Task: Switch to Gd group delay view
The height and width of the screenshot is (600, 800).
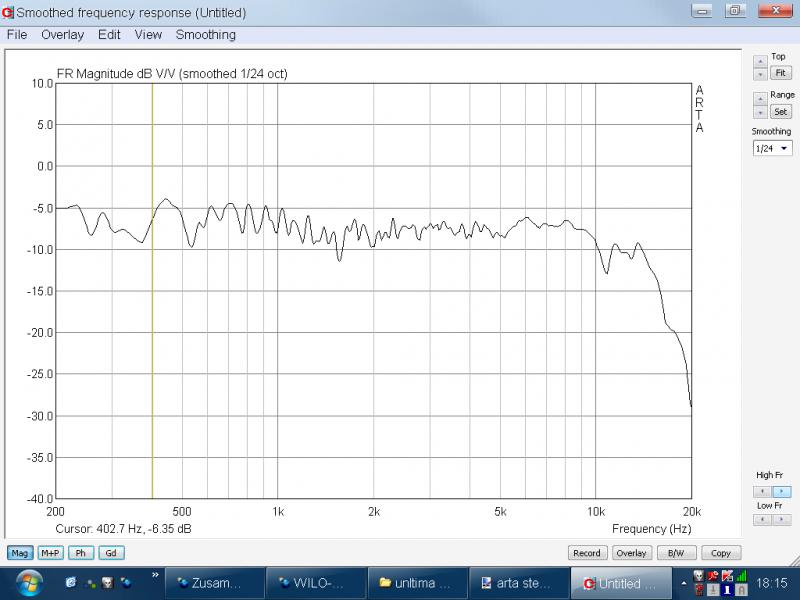Action: [x=111, y=553]
